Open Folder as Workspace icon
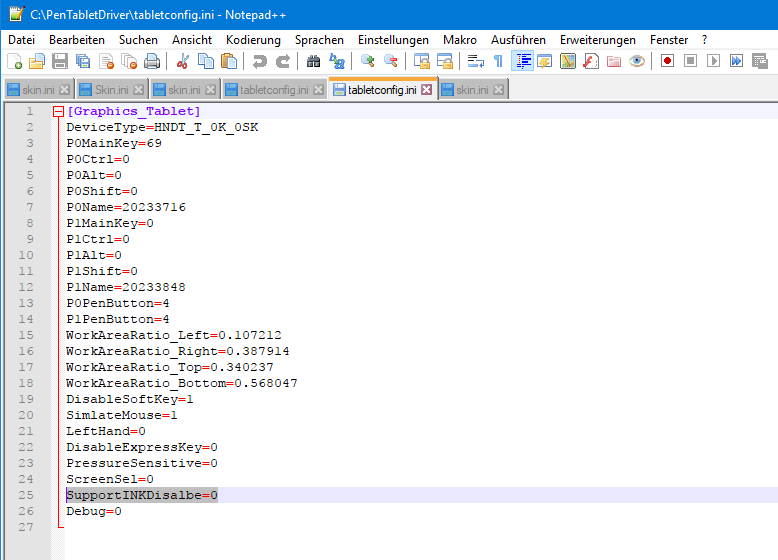 tap(614, 62)
